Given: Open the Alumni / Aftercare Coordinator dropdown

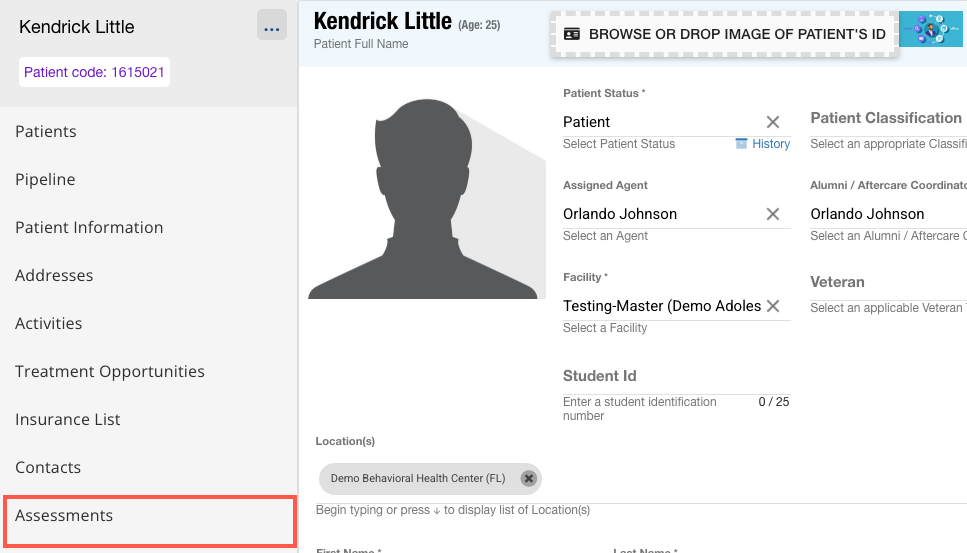Looking at the screenshot, I should point(886,214).
